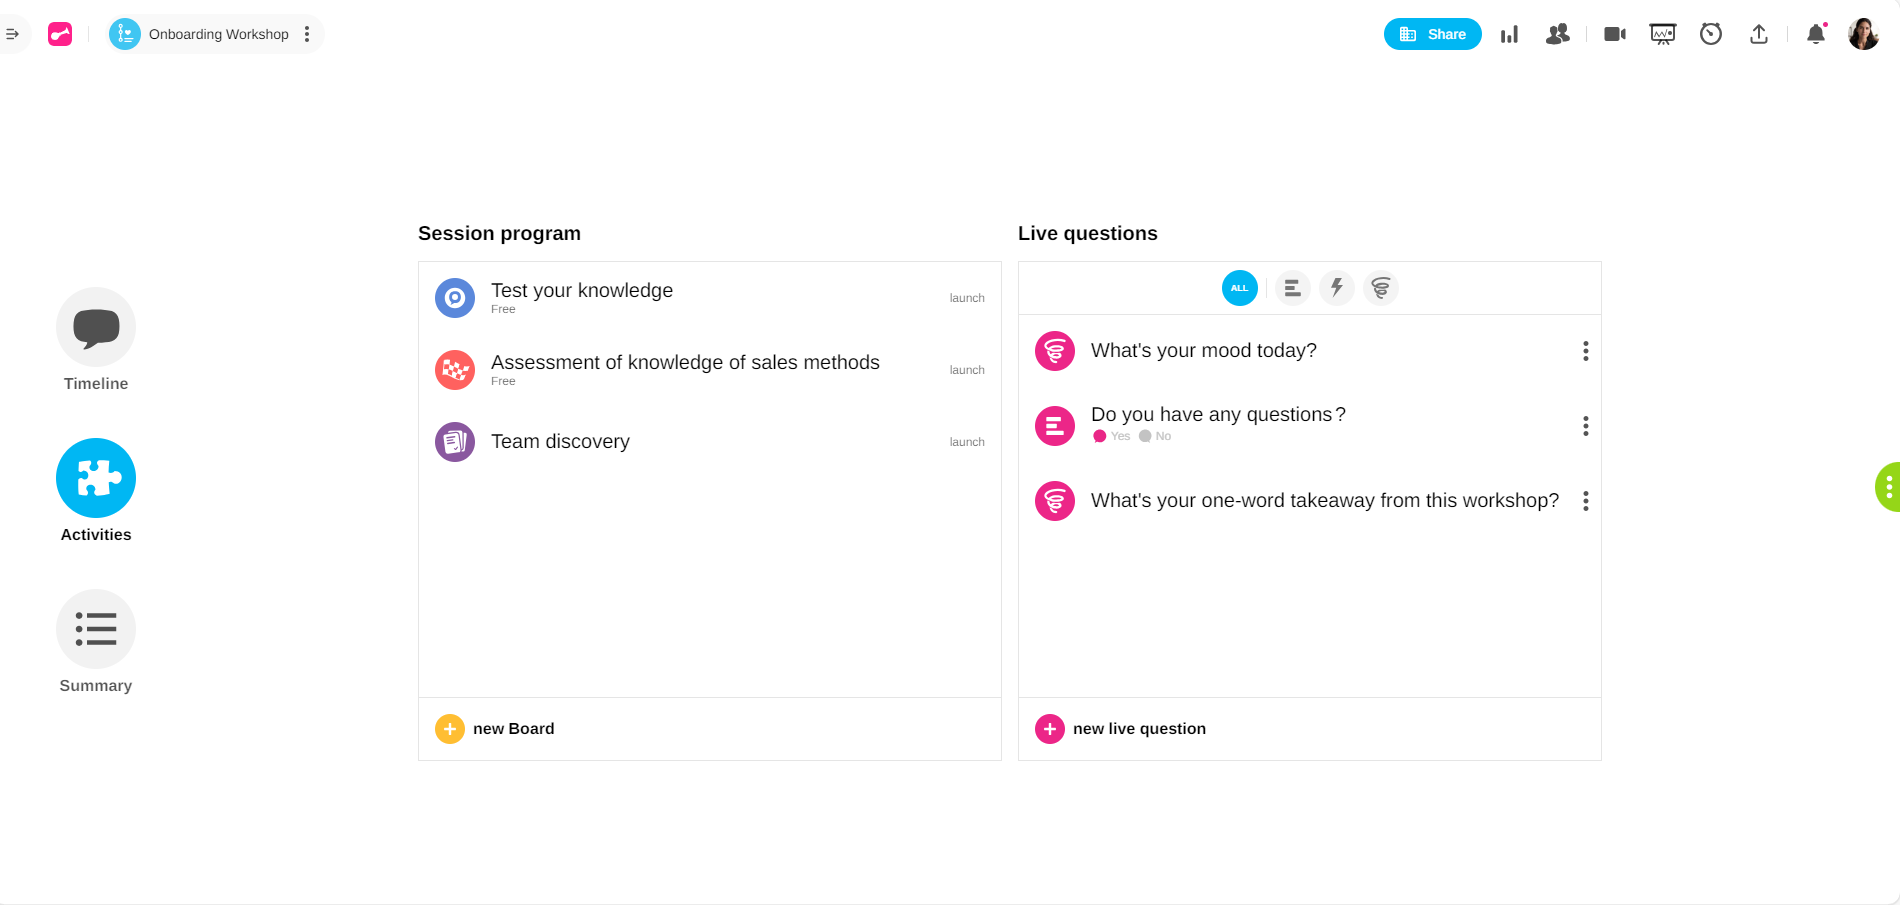
Task: Start the video camera
Action: pos(1614,34)
